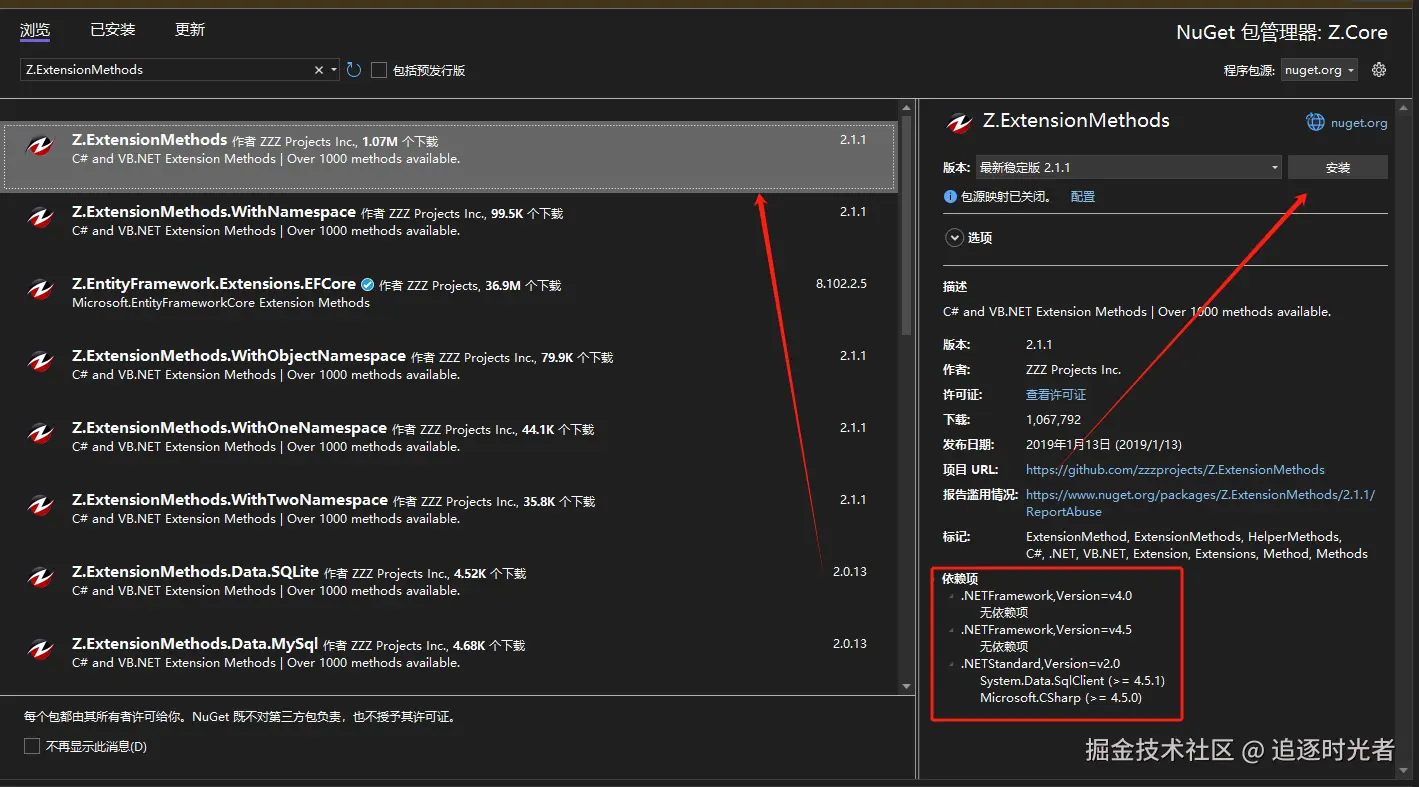This screenshot has height=787, width=1419.
Task: Check 不再显示此消息(D) checkbox
Action: click(x=32, y=746)
